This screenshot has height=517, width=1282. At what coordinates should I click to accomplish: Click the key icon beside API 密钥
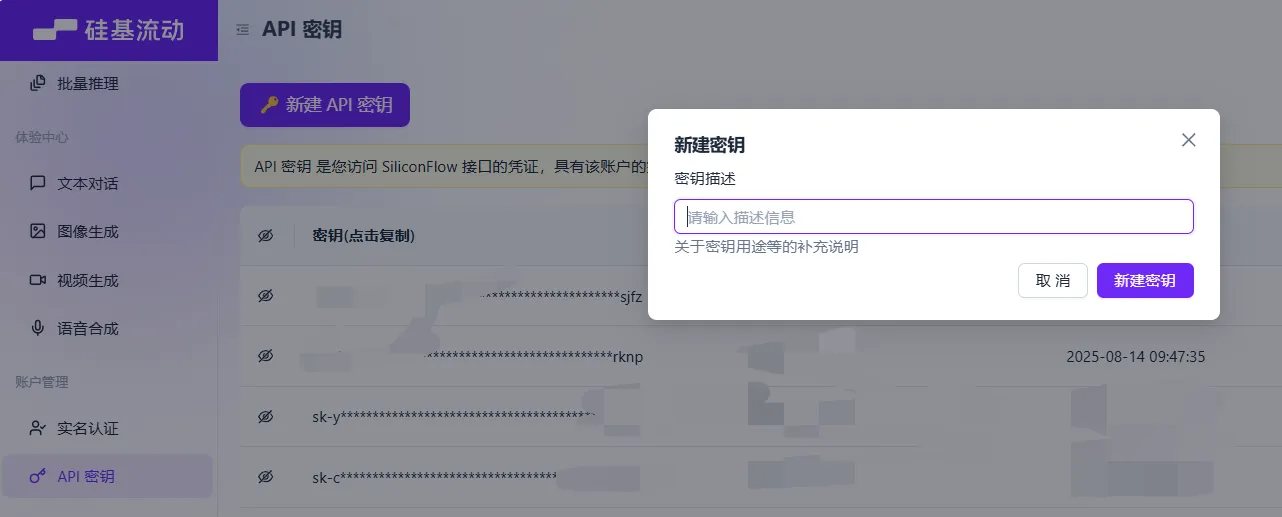(38, 477)
